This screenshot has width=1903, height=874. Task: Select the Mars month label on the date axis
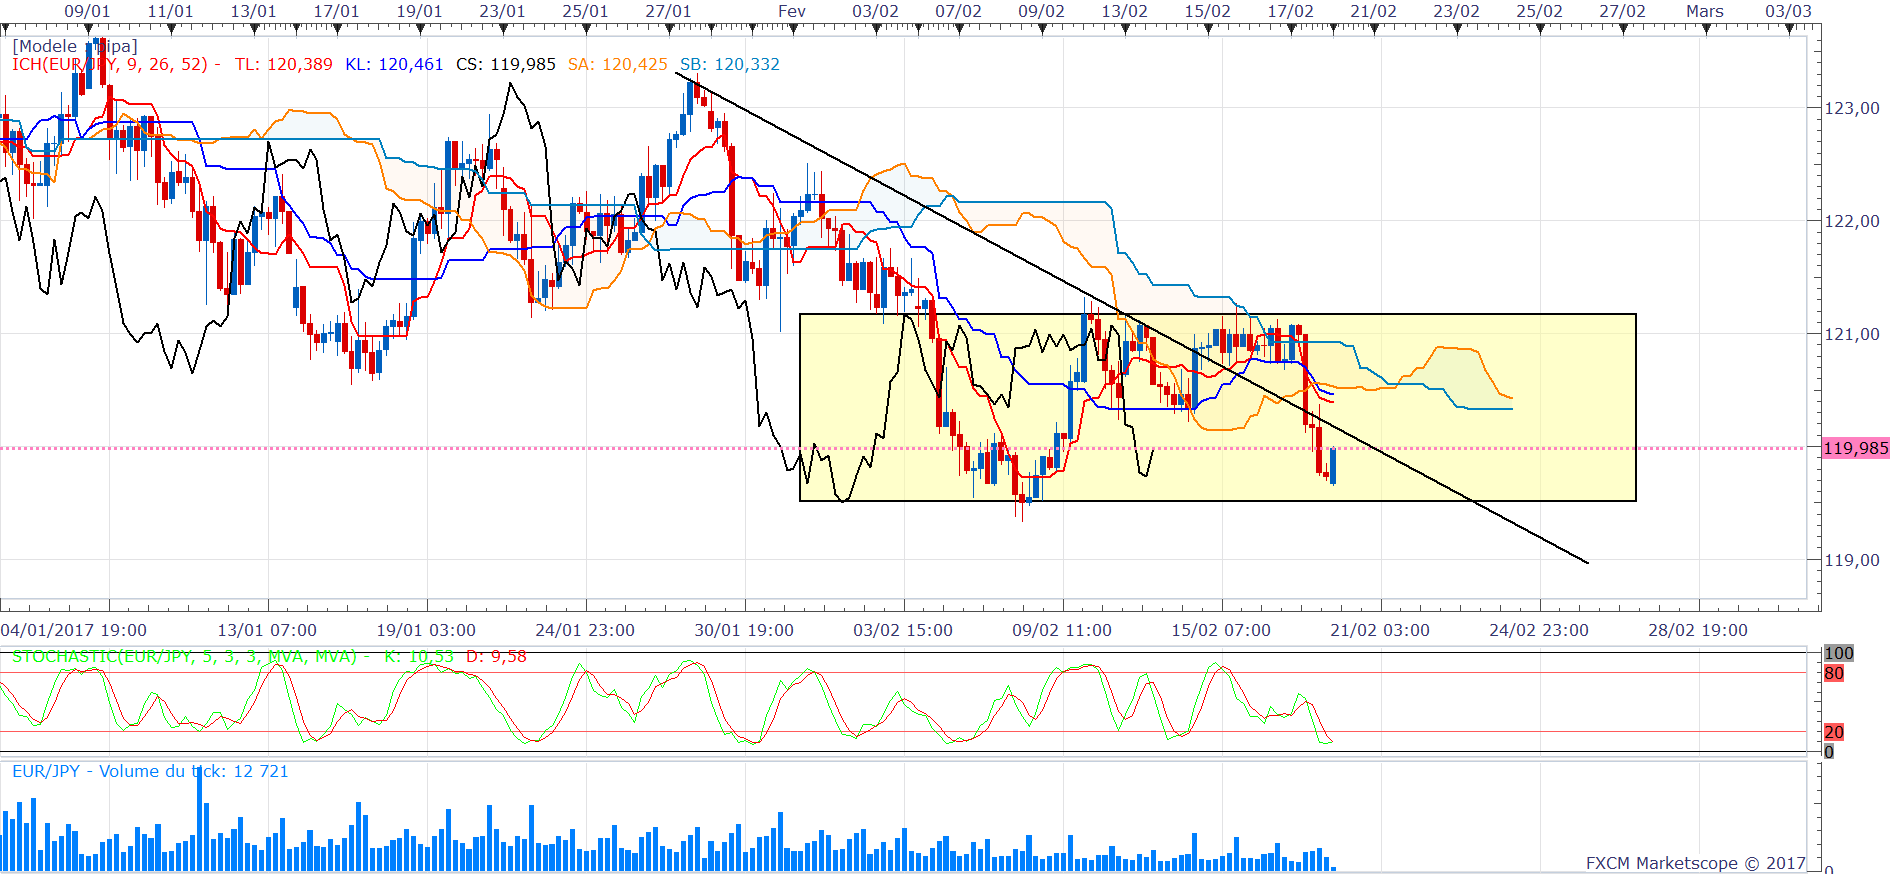click(x=1705, y=11)
